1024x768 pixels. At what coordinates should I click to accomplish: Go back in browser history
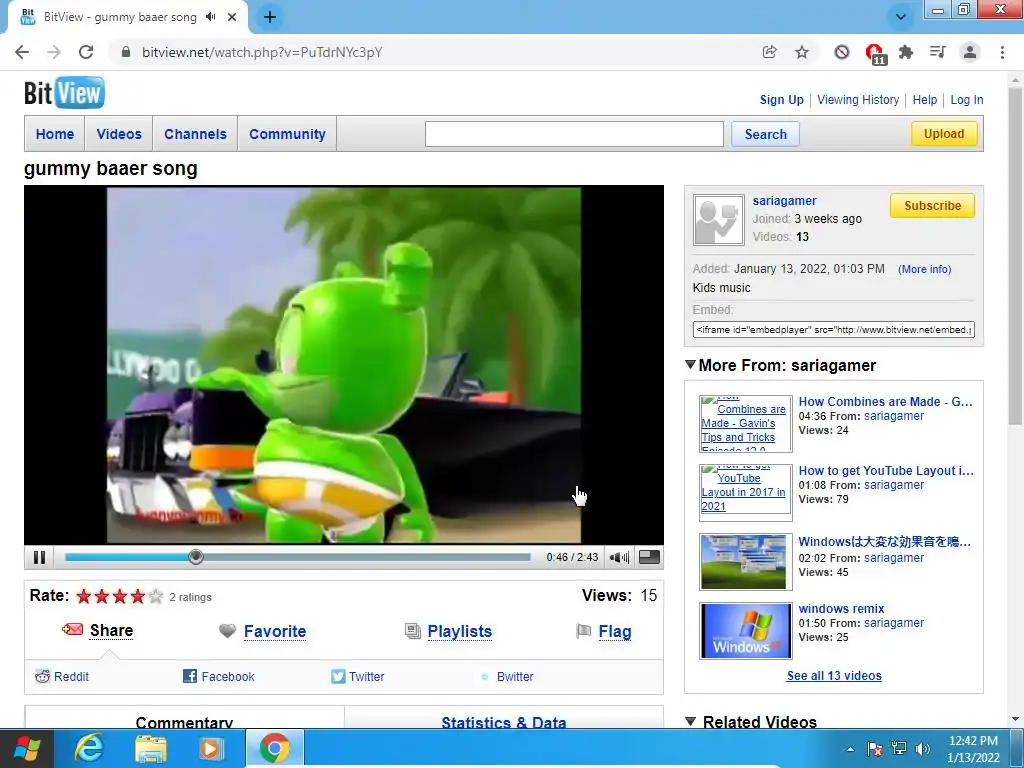click(x=22, y=52)
